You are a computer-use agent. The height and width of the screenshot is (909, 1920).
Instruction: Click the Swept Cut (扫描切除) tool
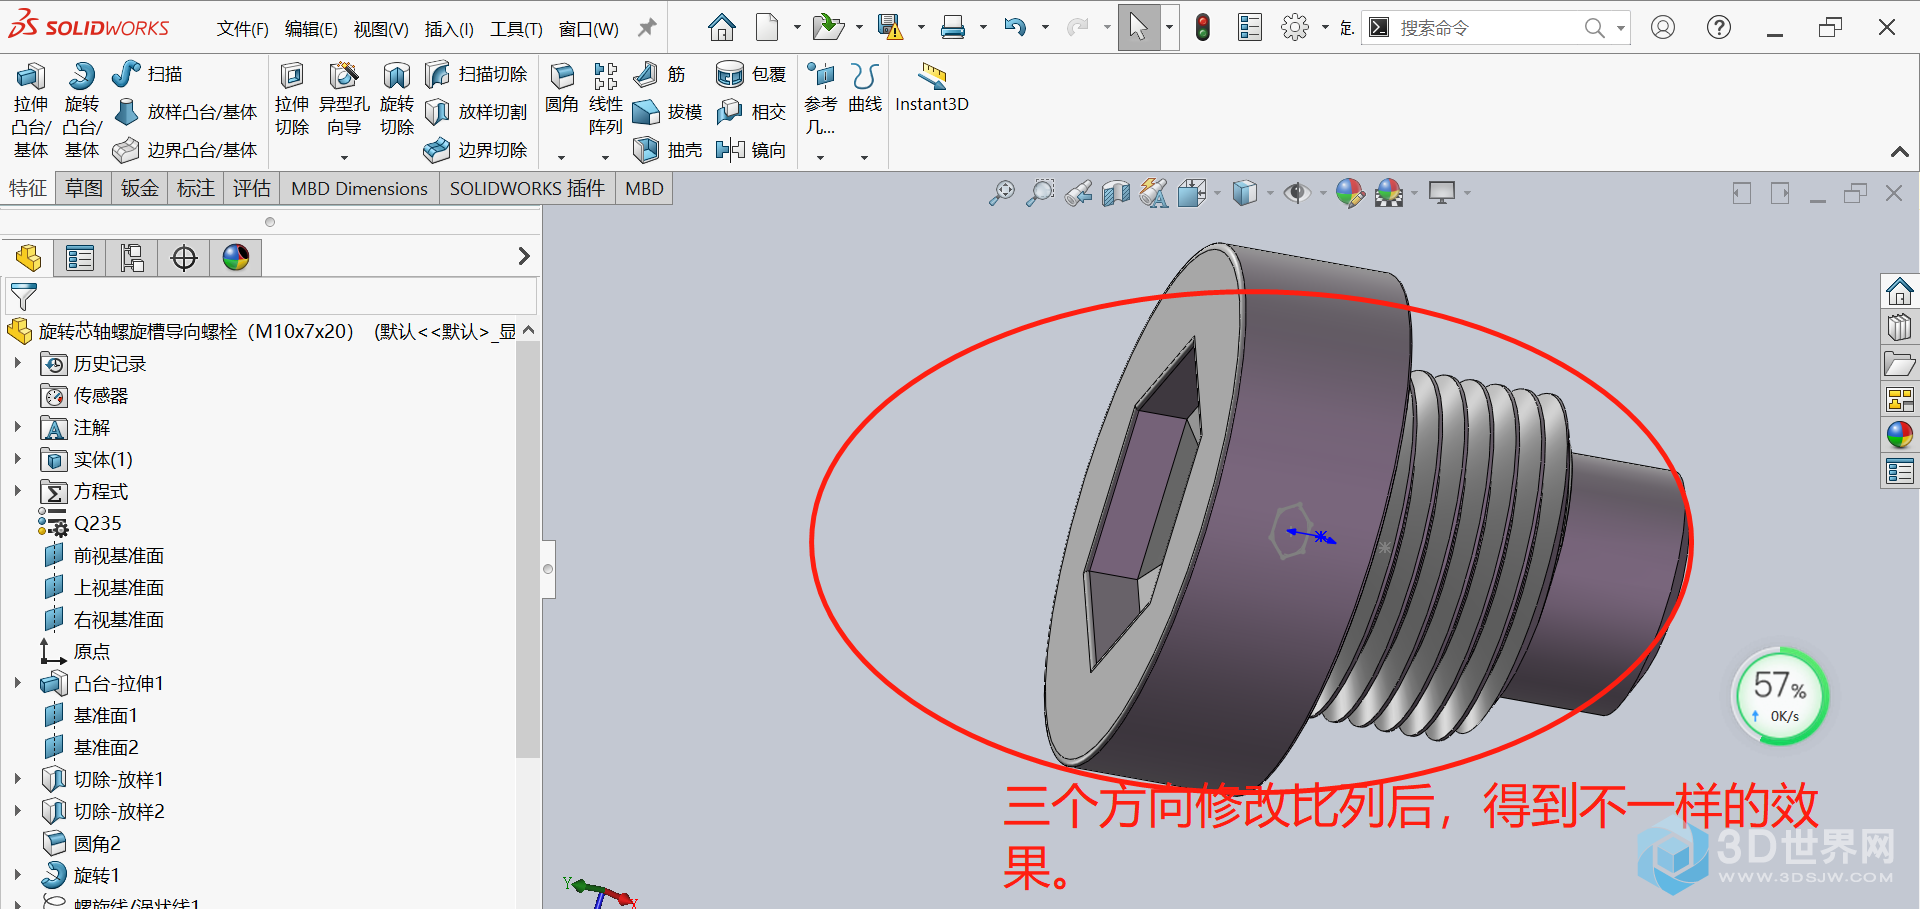[x=476, y=74]
